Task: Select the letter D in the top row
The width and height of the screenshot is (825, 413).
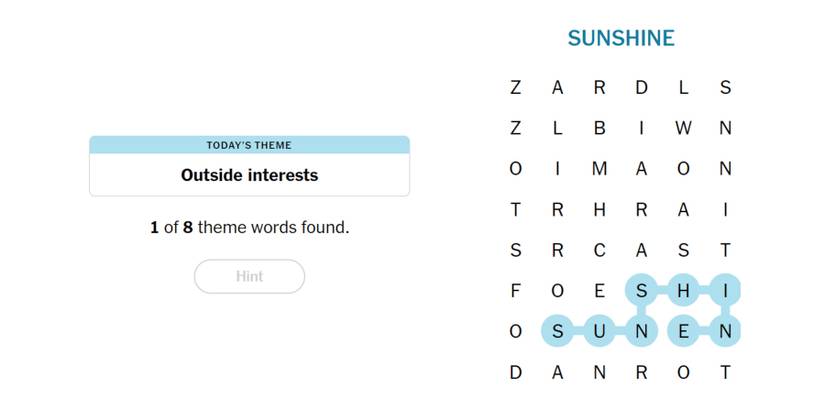Action: (641, 88)
